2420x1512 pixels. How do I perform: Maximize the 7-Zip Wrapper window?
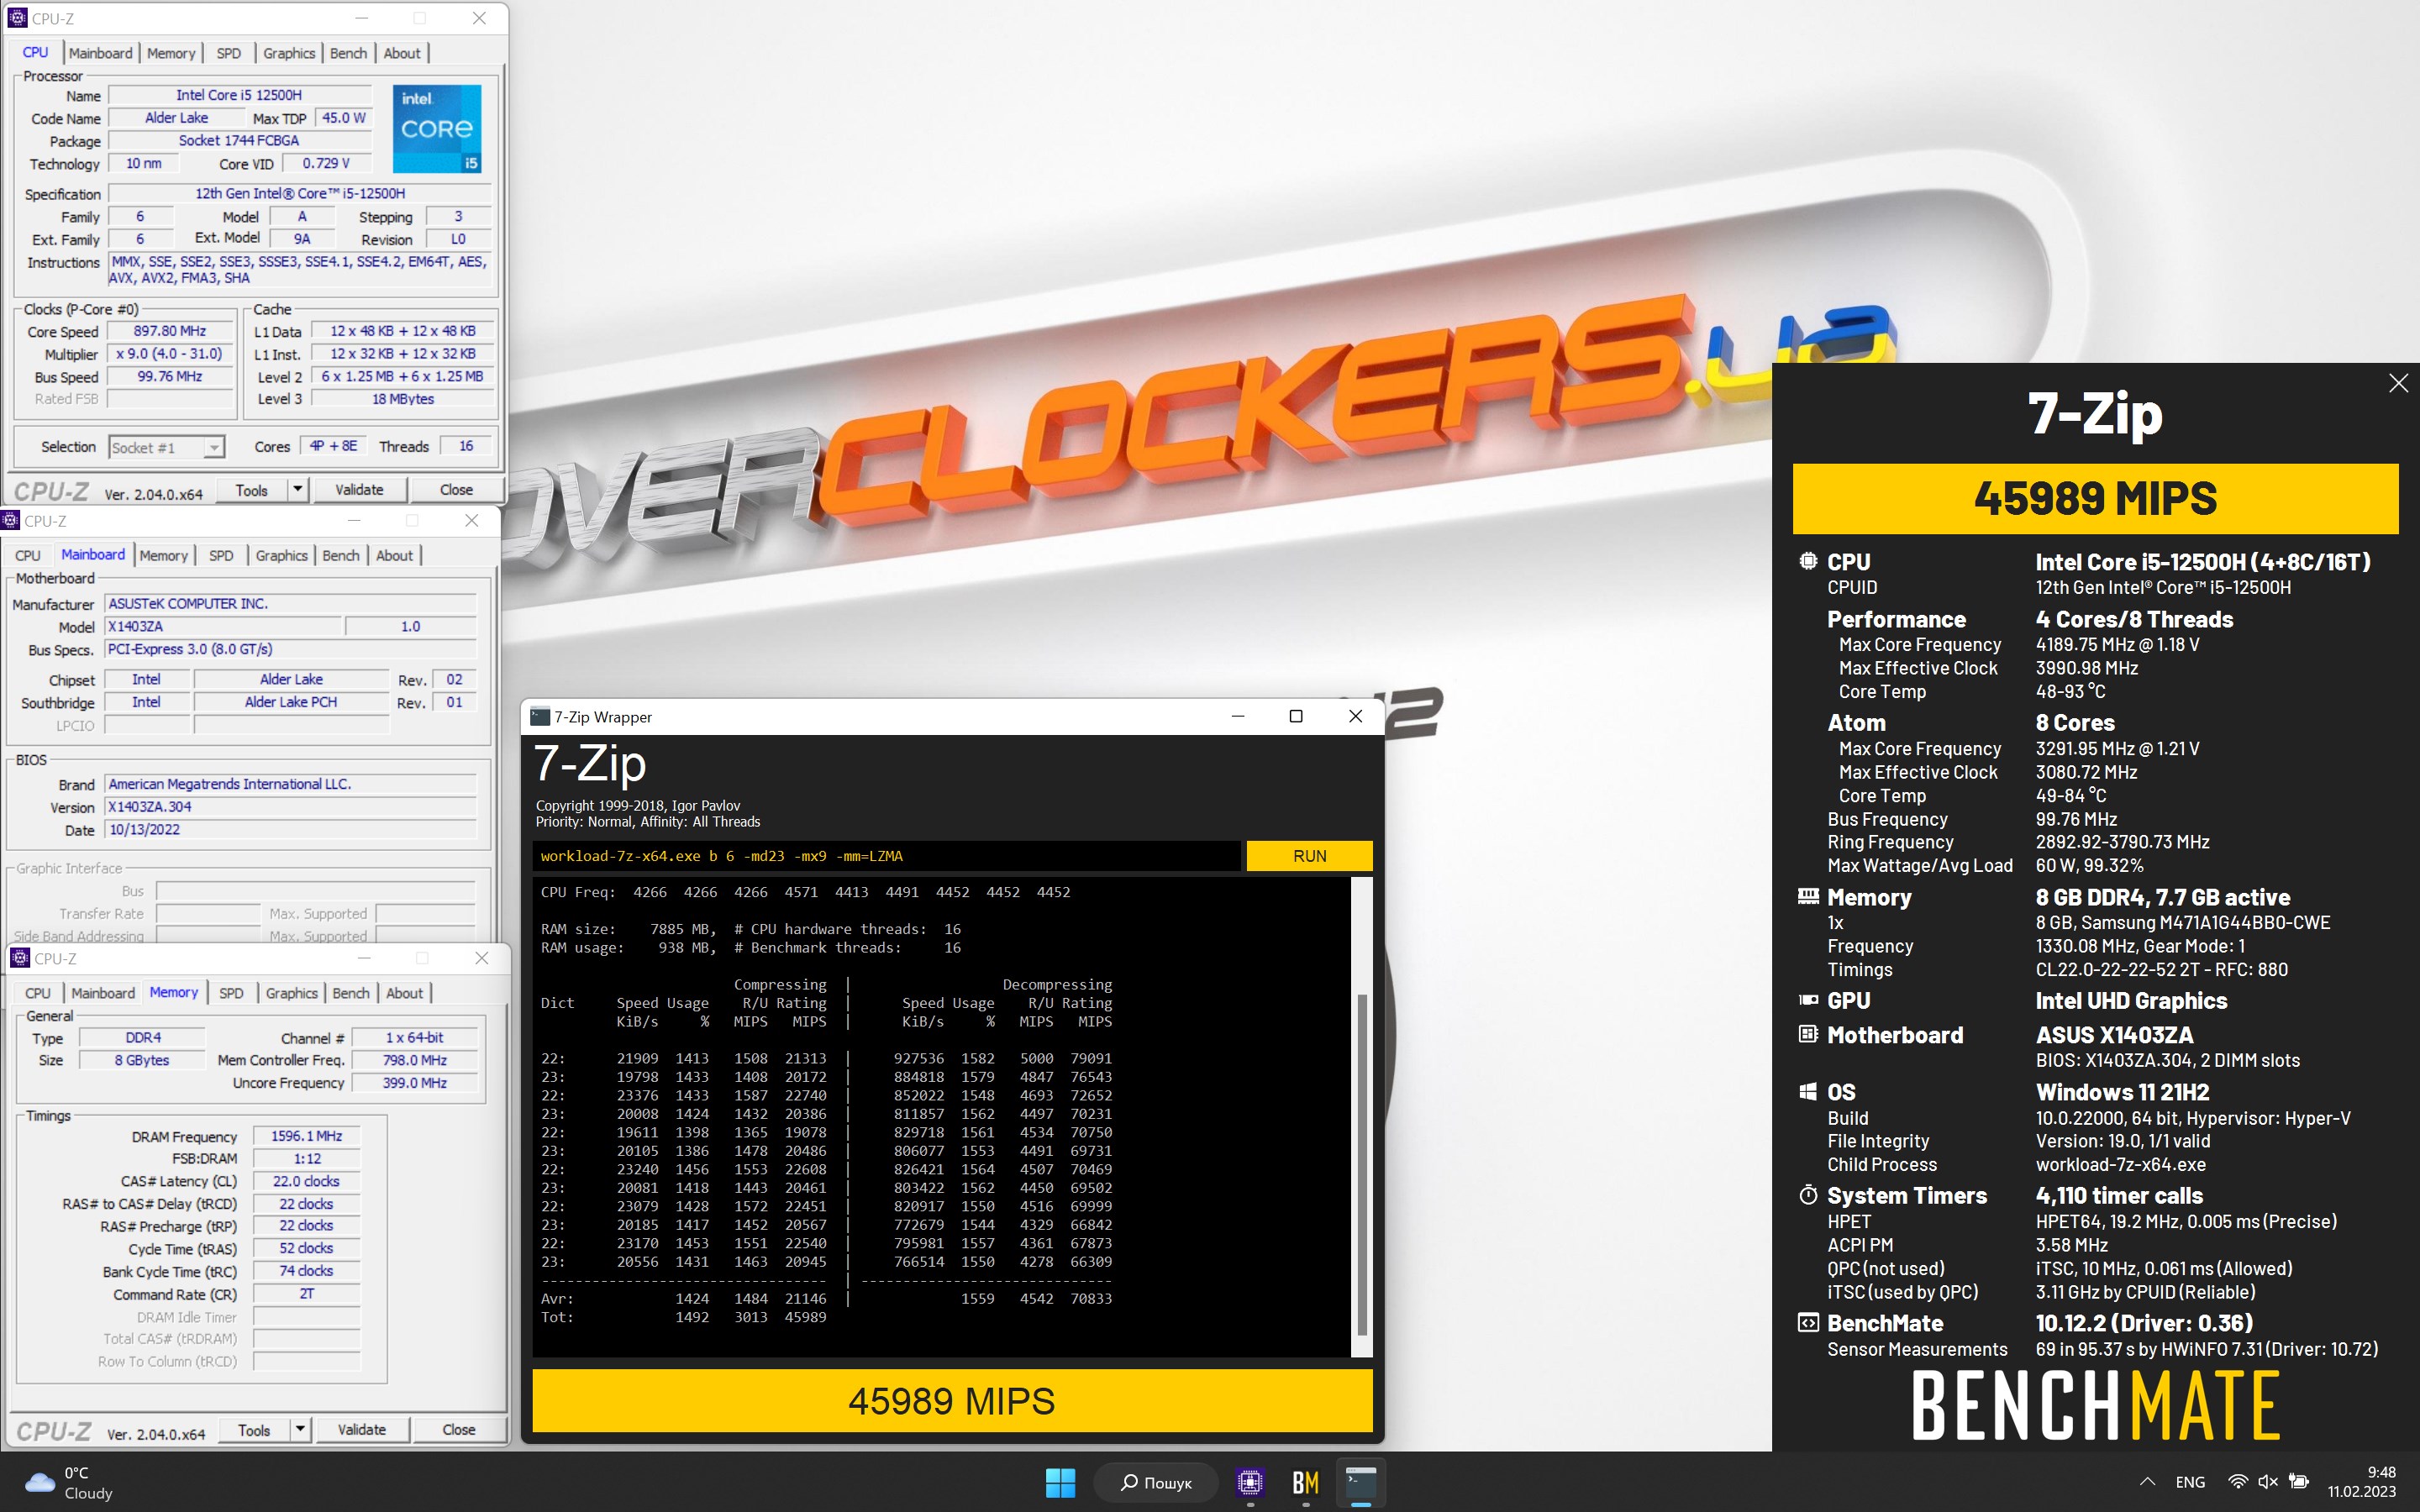1296,716
